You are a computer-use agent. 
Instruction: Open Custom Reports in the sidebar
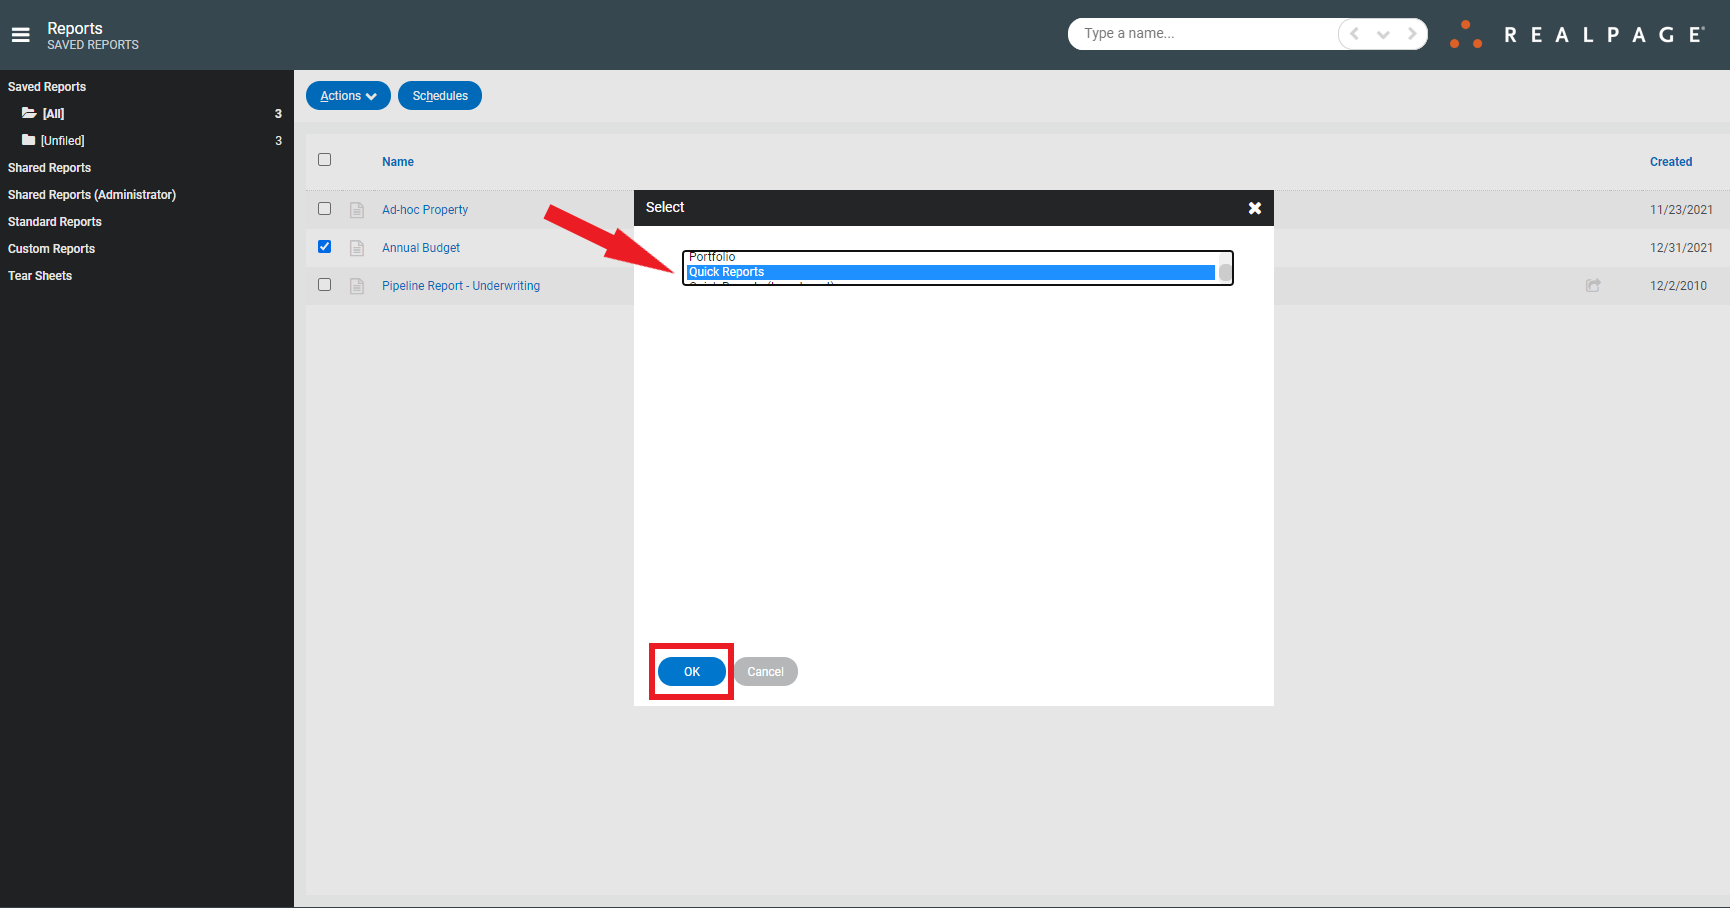click(x=51, y=249)
